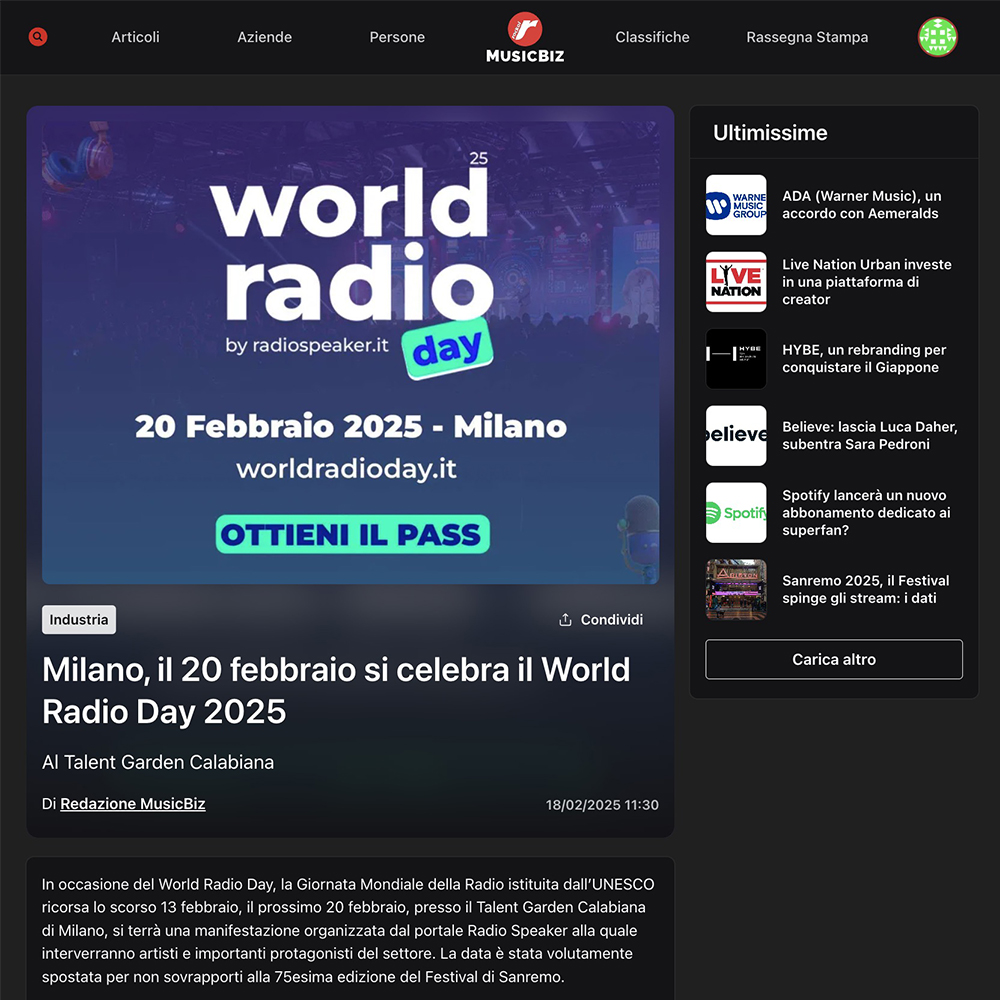Click the subtitle Al Talent Garden Calabiana
The height and width of the screenshot is (1000, 1000).
pos(158,762)
